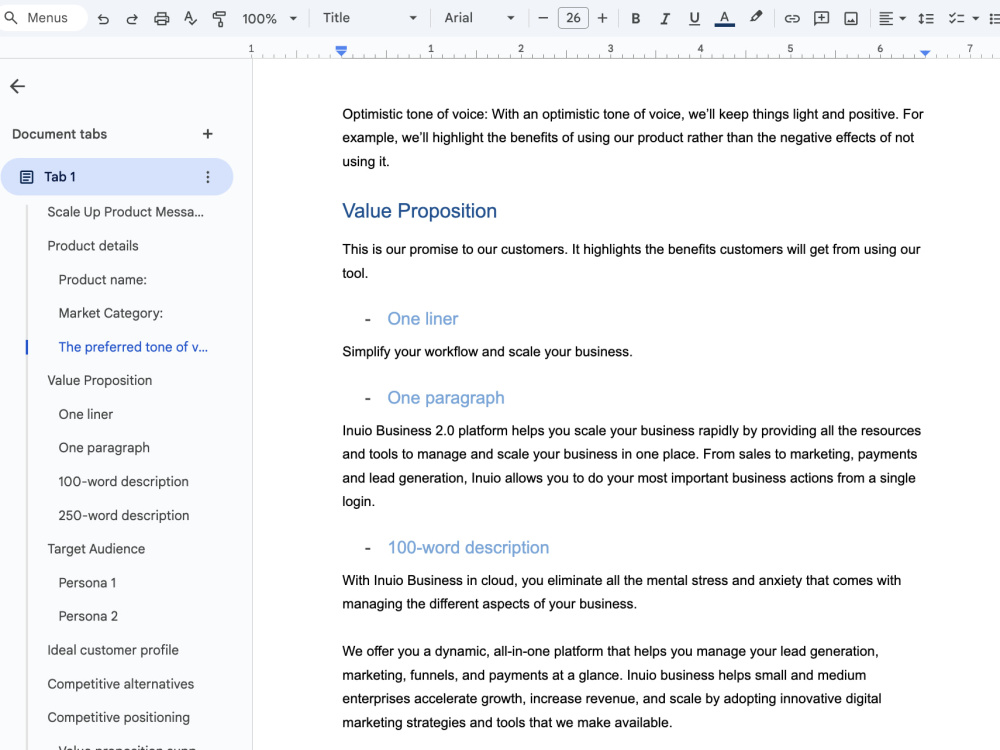
Task: Select Tab 1 in the sidebar
Action: tap(117, 177)
